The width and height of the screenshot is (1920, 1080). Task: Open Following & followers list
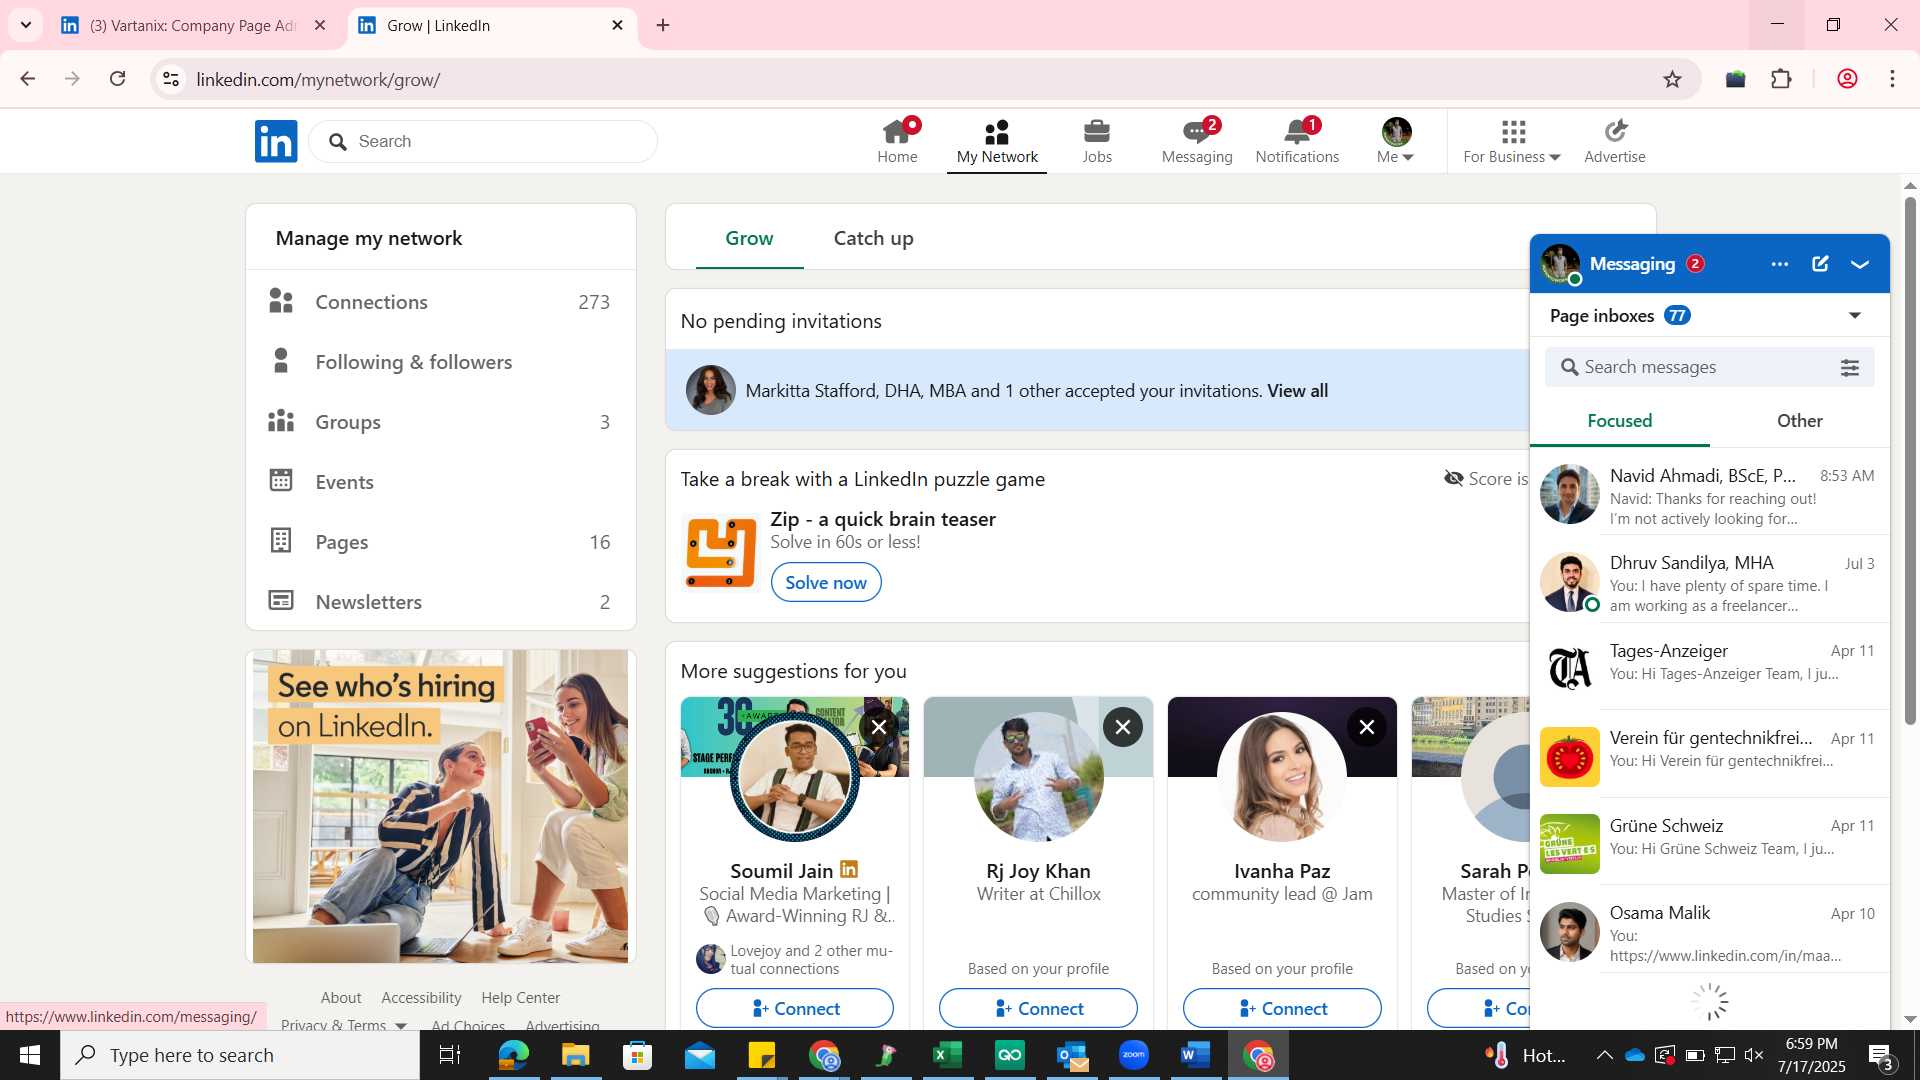click(x=440, y=362)
